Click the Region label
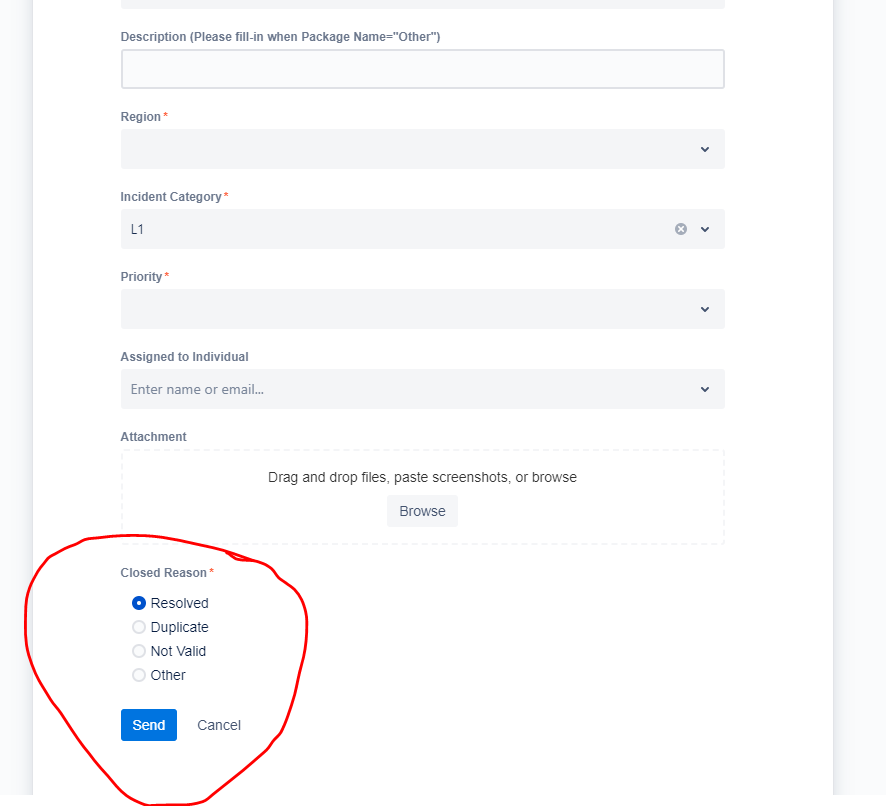This screenshot has height=806, width=886. [141, 116]
